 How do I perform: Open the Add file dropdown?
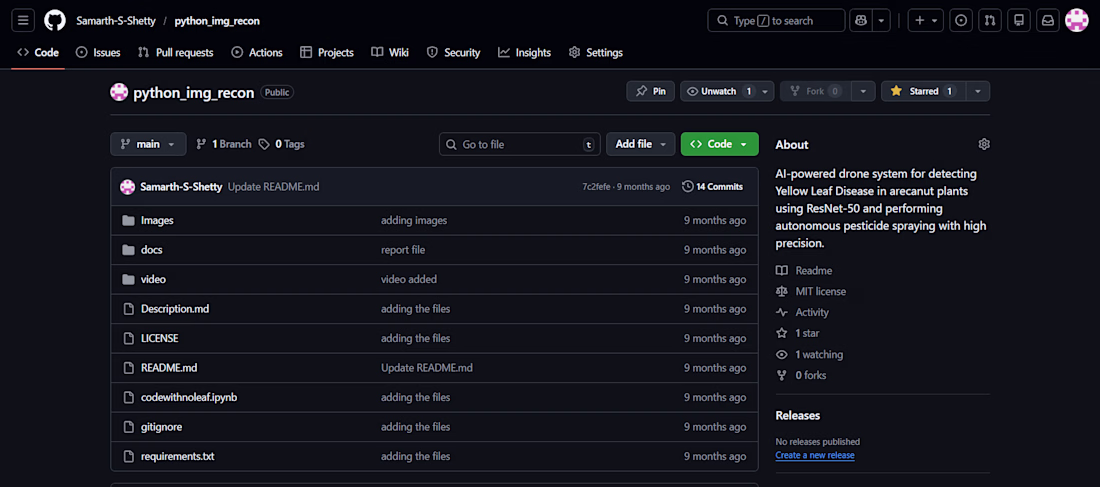coord(640,144)
